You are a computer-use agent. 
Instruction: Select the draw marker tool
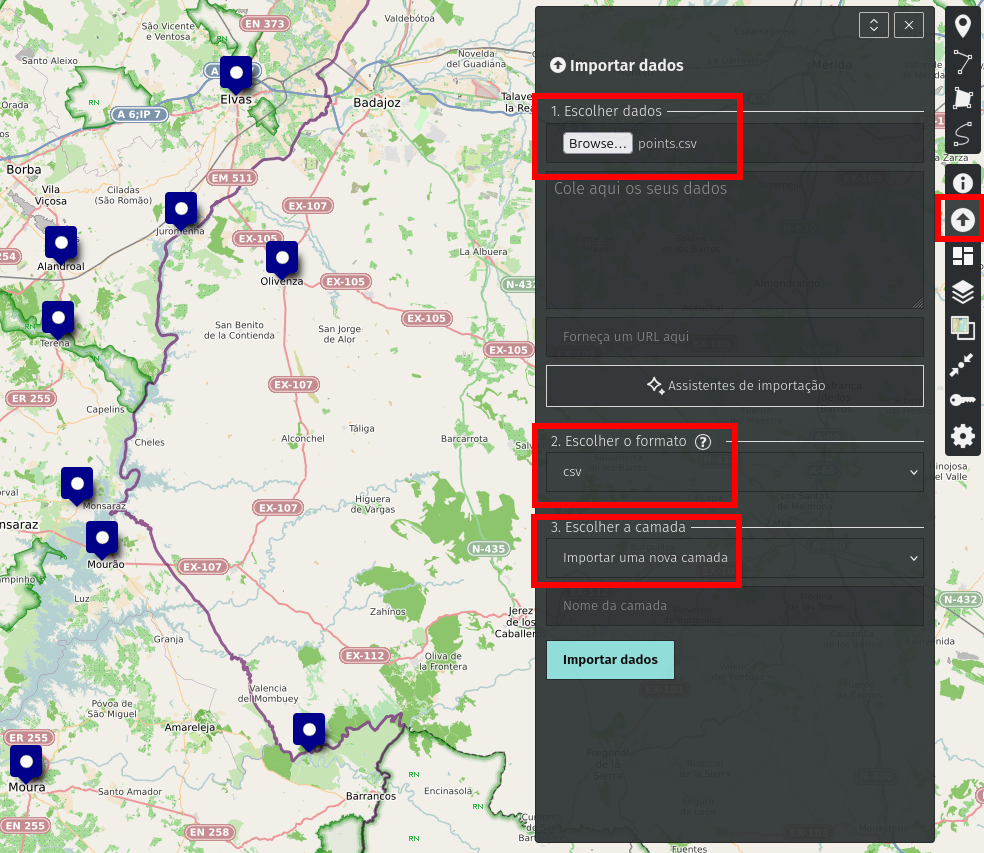click(963, 26)
